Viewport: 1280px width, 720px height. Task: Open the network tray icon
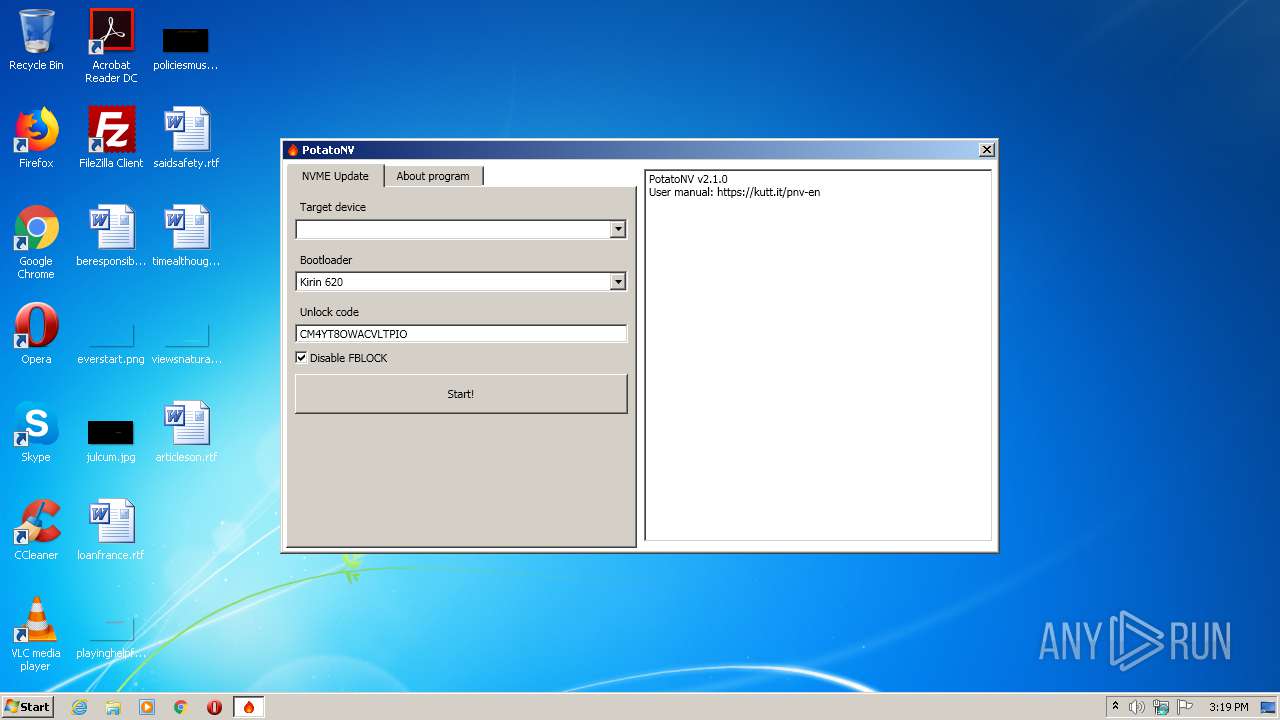pos(1161,707)
